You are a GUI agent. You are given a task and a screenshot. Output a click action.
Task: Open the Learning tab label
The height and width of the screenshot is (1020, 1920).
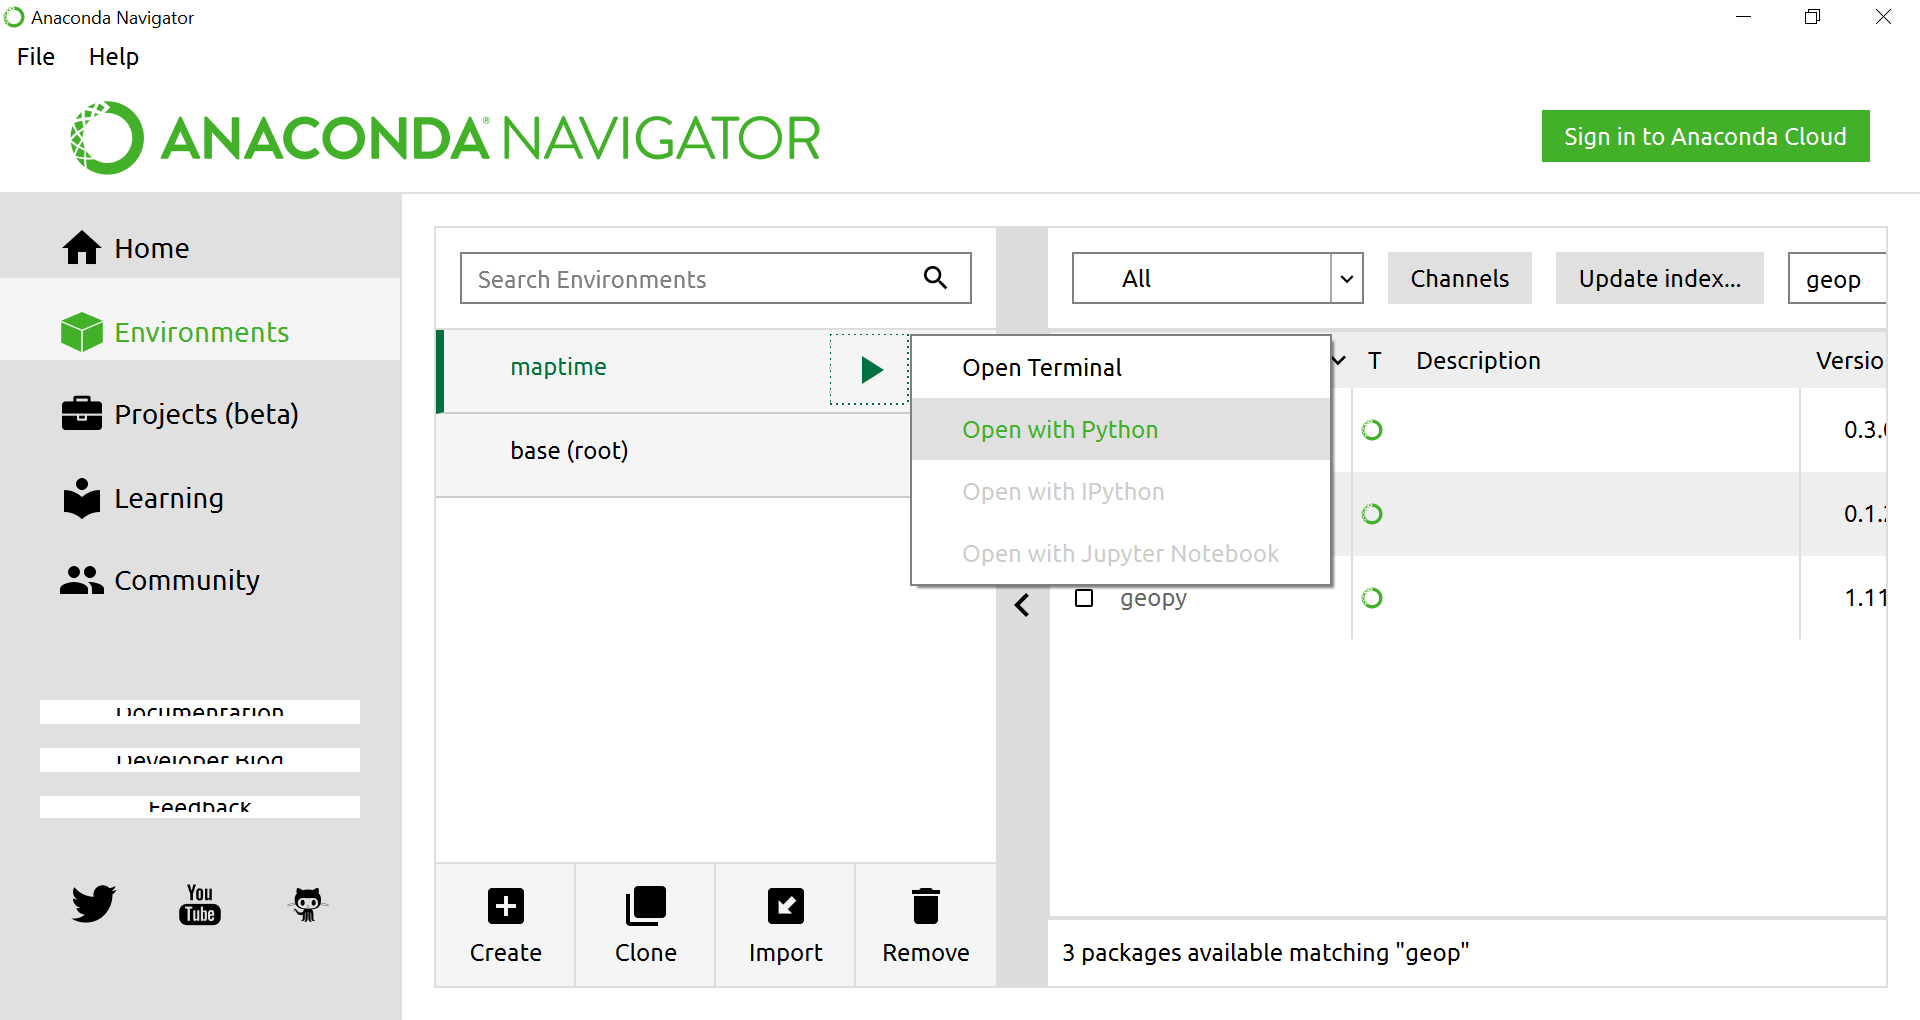[169, 498]
